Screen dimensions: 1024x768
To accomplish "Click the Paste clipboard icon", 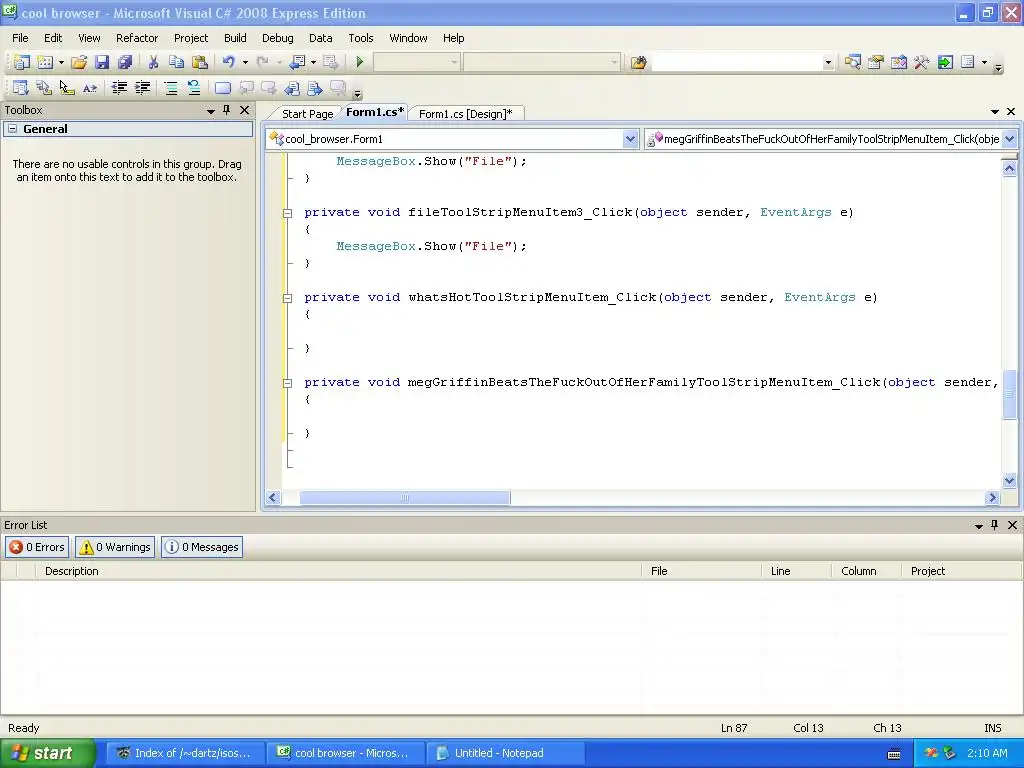I will coord(200,62).
